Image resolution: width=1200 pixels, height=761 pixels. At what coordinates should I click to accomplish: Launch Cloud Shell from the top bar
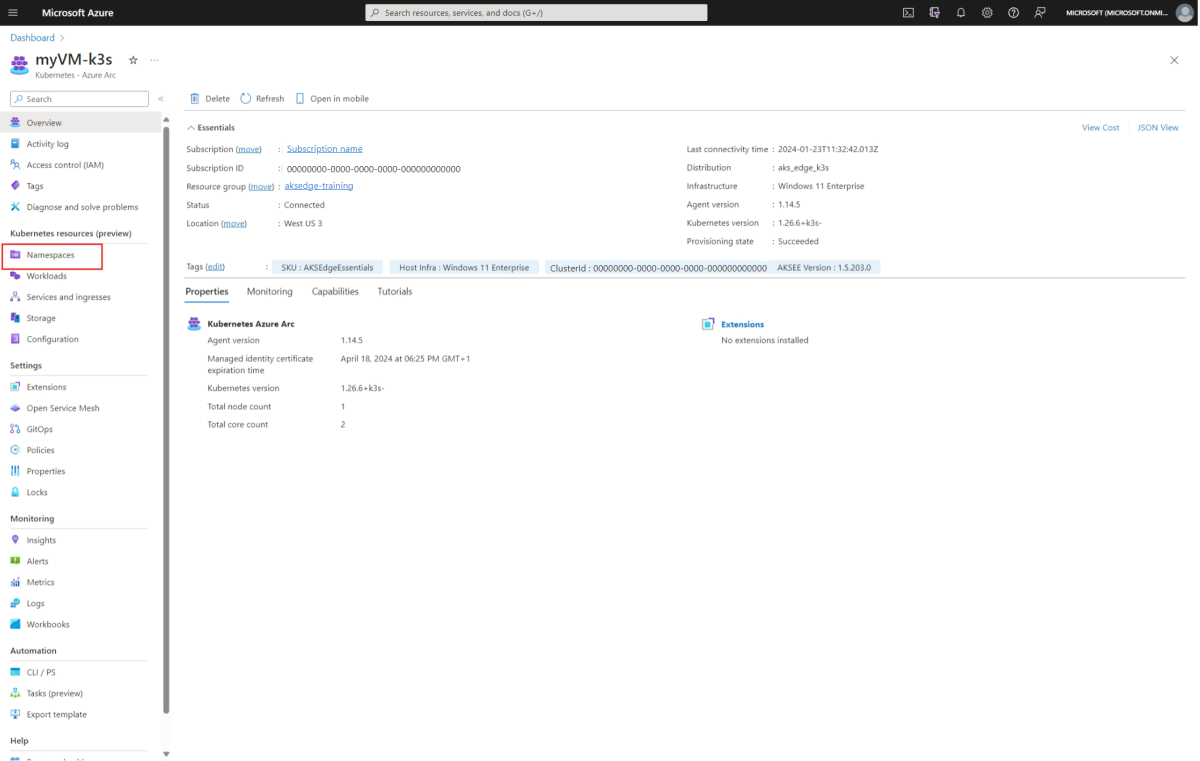point(908,13)
